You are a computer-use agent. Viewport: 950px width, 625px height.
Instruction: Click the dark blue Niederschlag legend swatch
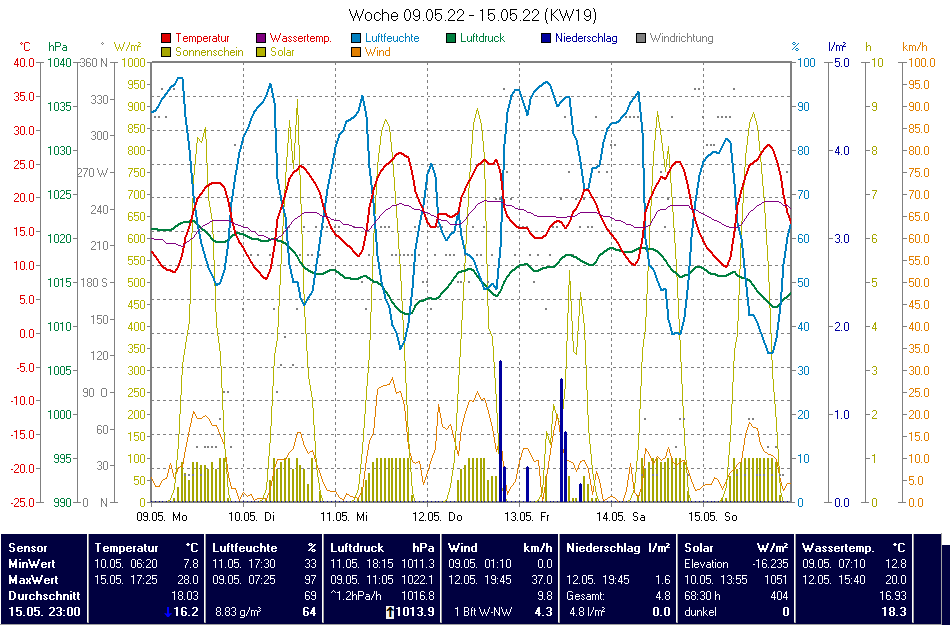pos(546,38)
